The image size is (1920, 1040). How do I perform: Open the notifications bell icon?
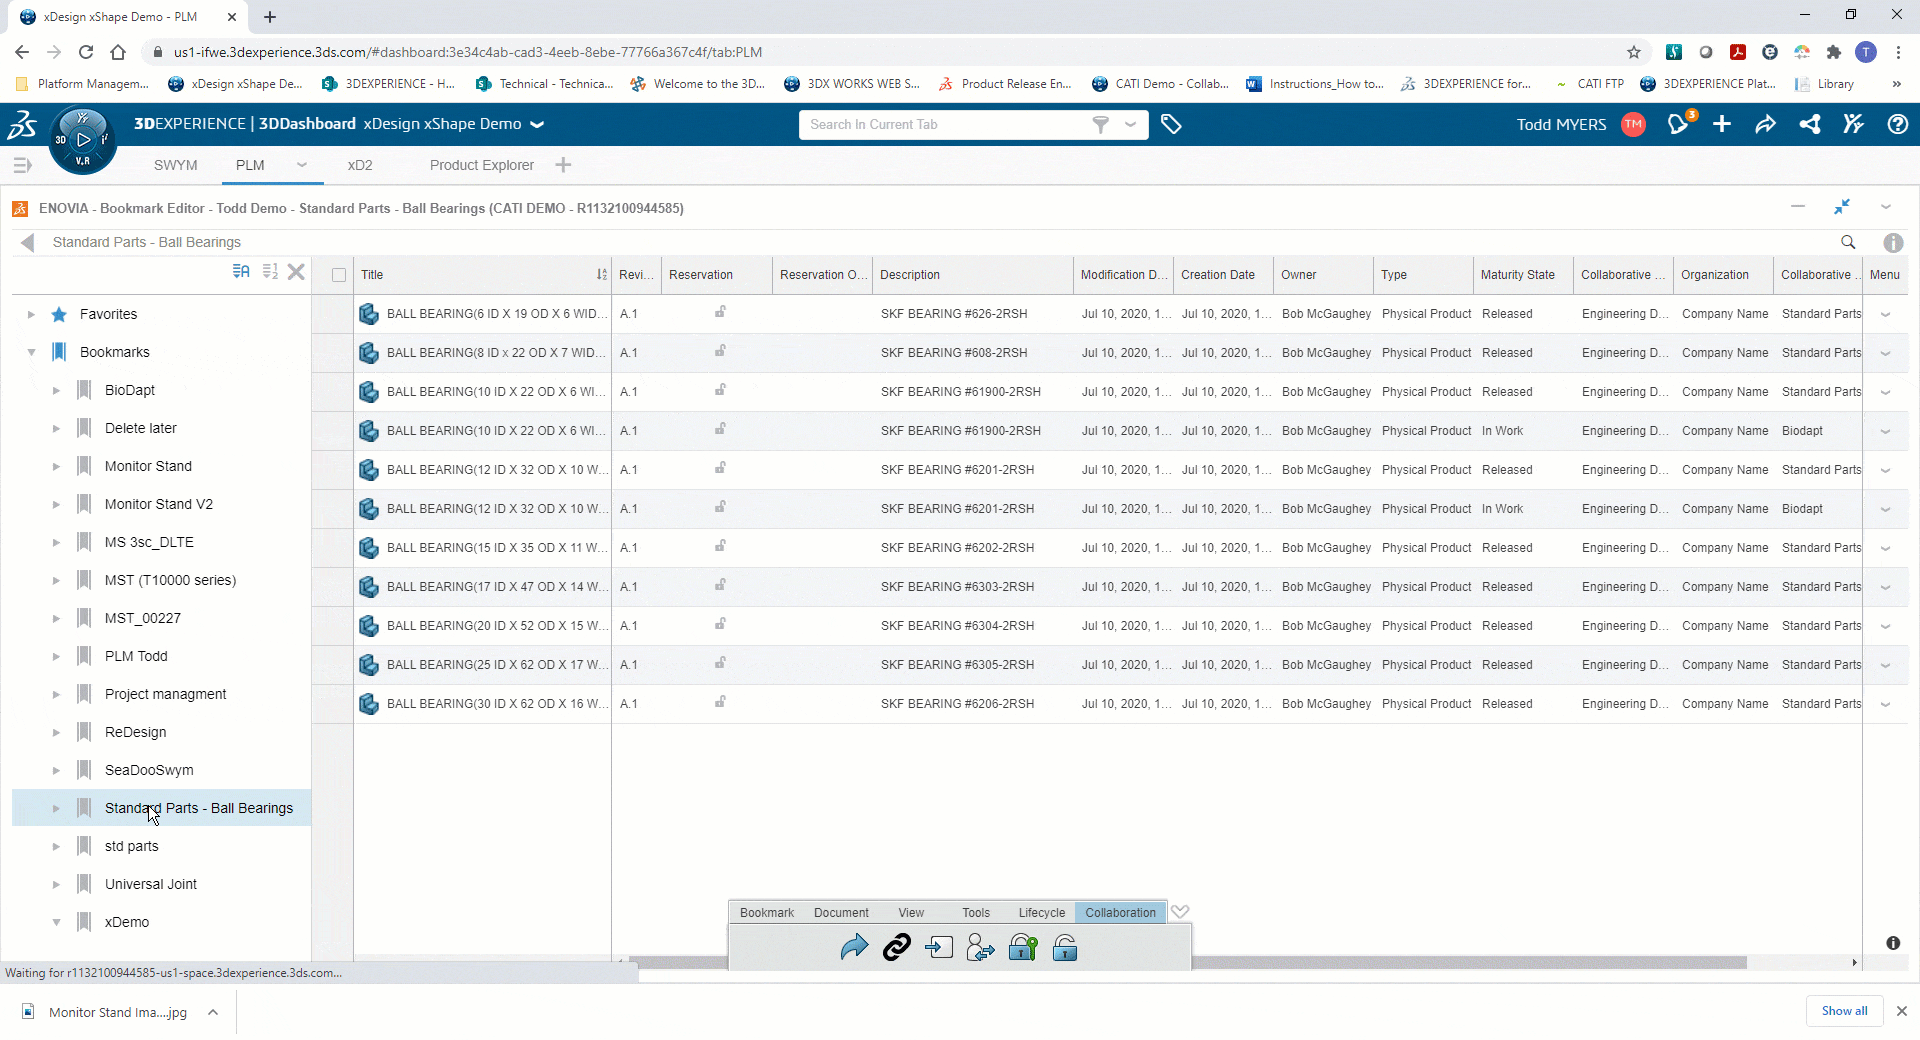tap(1679, 124)
